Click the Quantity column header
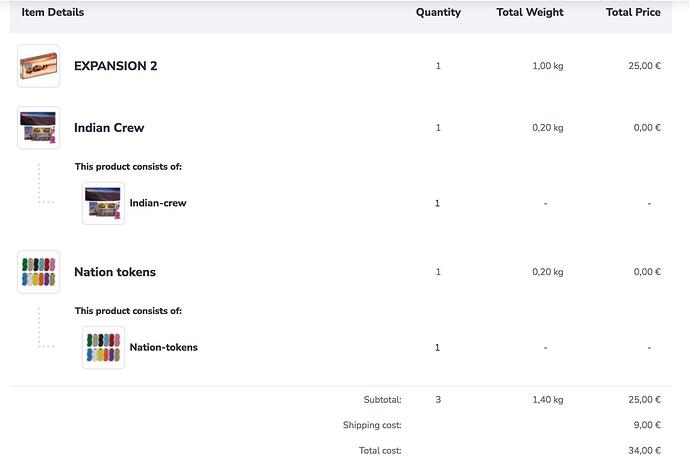 438,12
